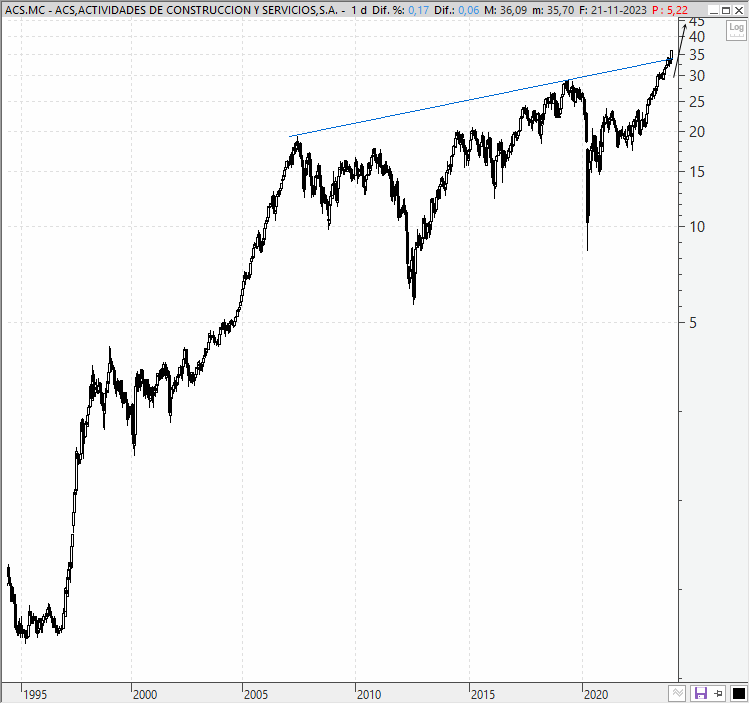Click the 2015 time axis label
The height and width of the screenshot is (704, 750).
[x=483, y=694]
